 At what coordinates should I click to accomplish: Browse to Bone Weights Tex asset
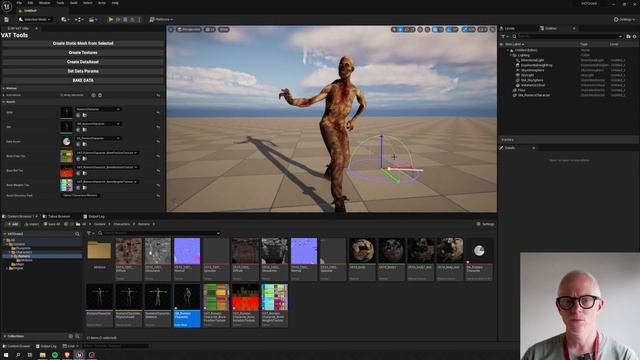(84, 188)
